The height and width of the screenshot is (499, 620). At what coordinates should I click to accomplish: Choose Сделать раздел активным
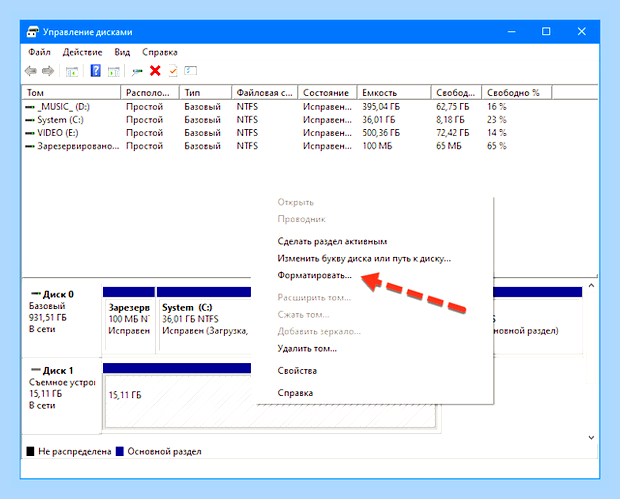pyautogui.click(x=332, y=241)
